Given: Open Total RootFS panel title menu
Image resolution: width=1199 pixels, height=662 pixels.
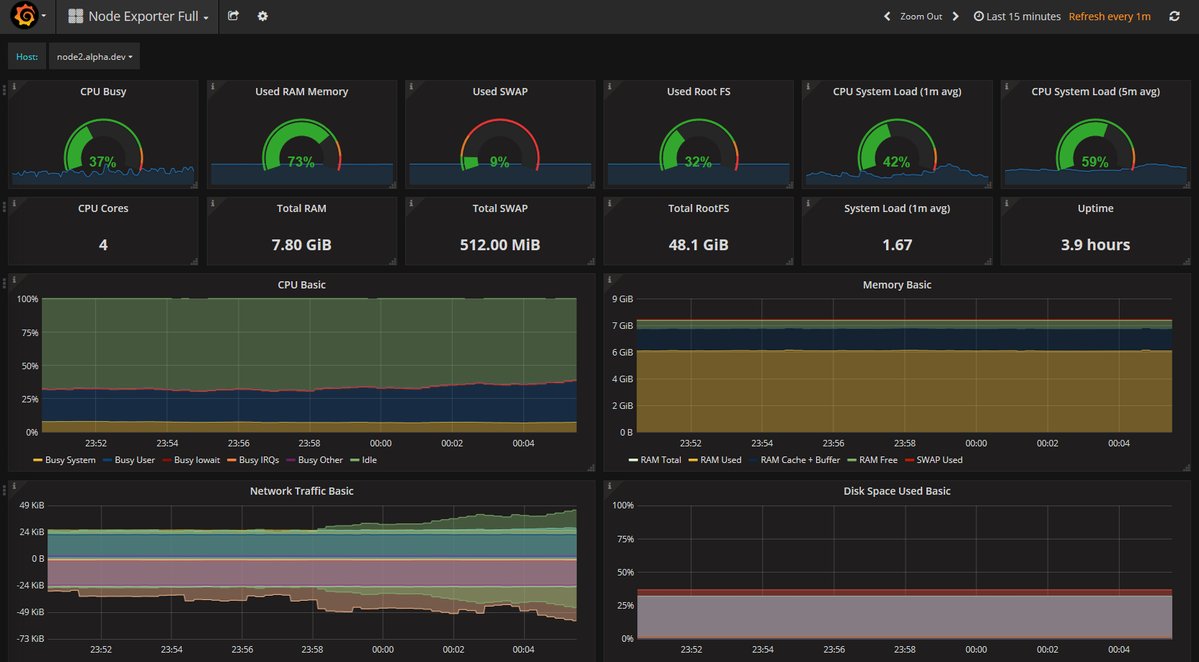Looking at the screenshot, I should pyautogui.click(x=698, y=209).
